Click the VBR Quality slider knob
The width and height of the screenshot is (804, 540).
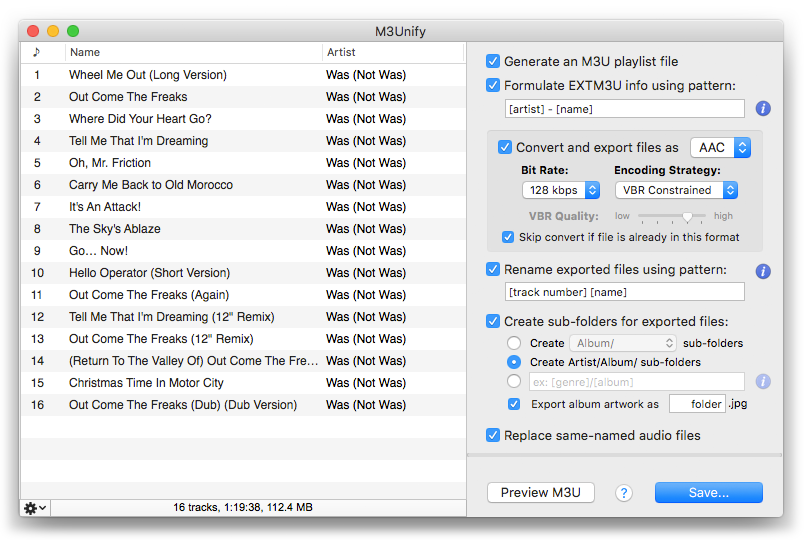687,217
